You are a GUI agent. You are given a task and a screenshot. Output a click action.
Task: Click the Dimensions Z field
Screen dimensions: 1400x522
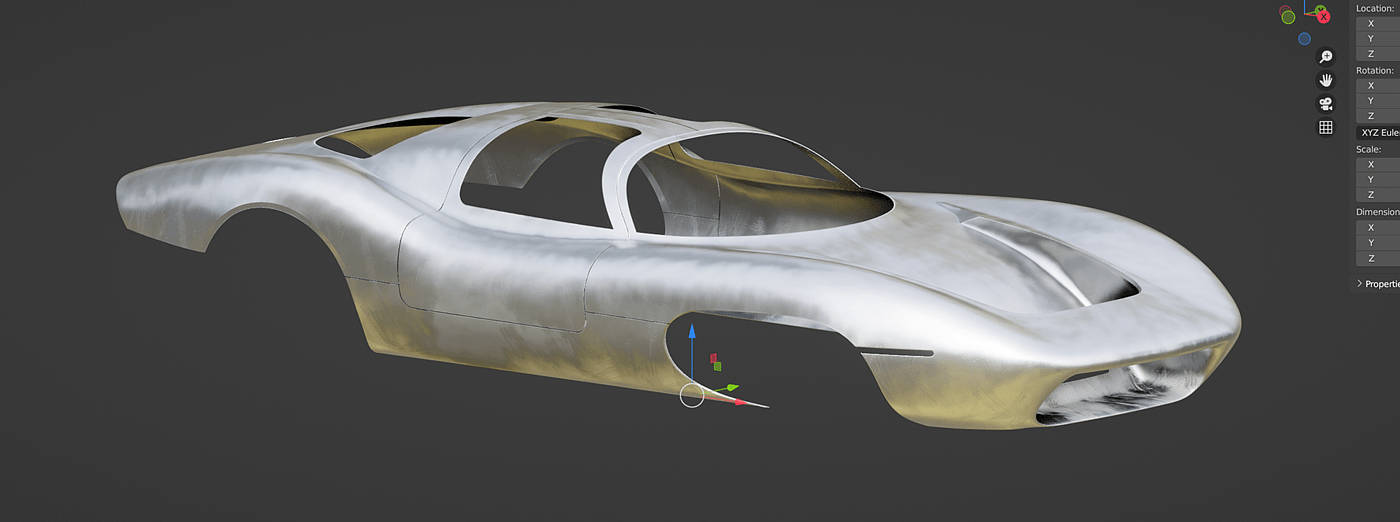[x=1378, y=258]
